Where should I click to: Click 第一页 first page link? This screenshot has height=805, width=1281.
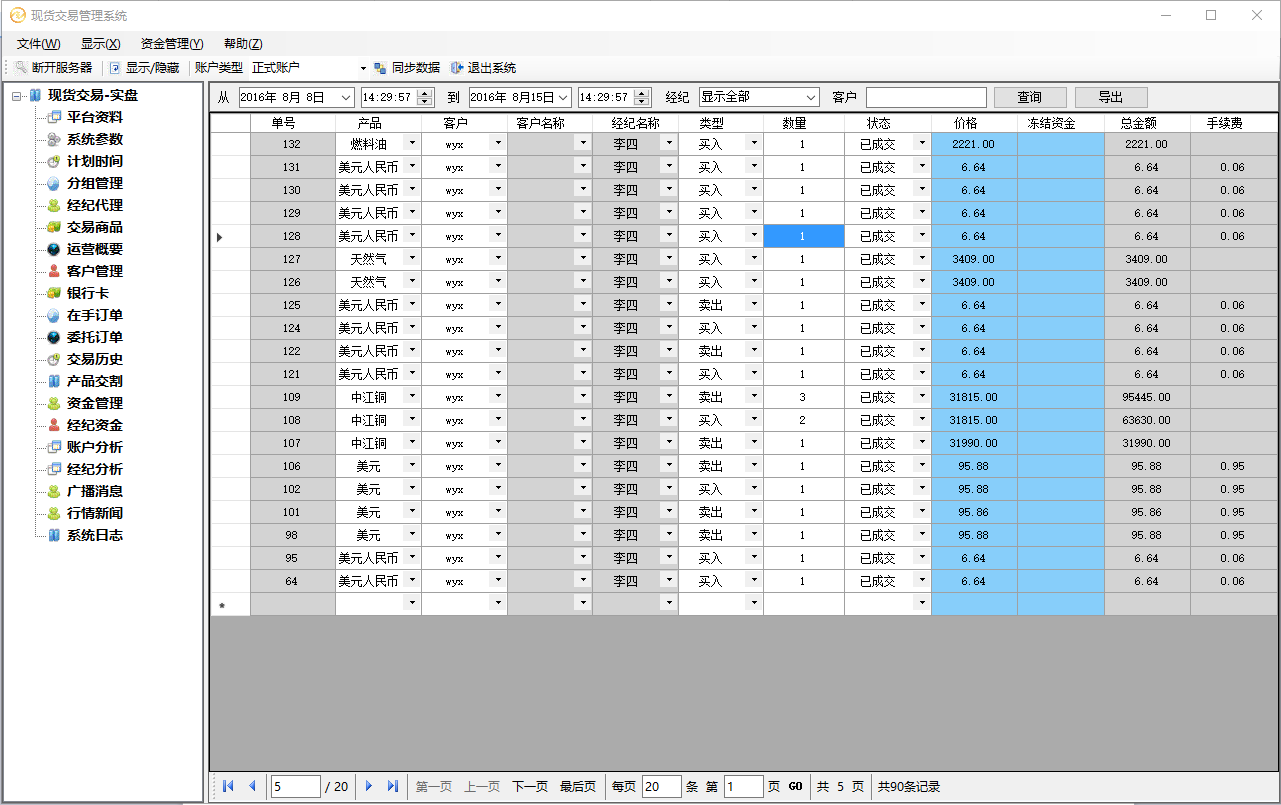[x=434, y=787]
